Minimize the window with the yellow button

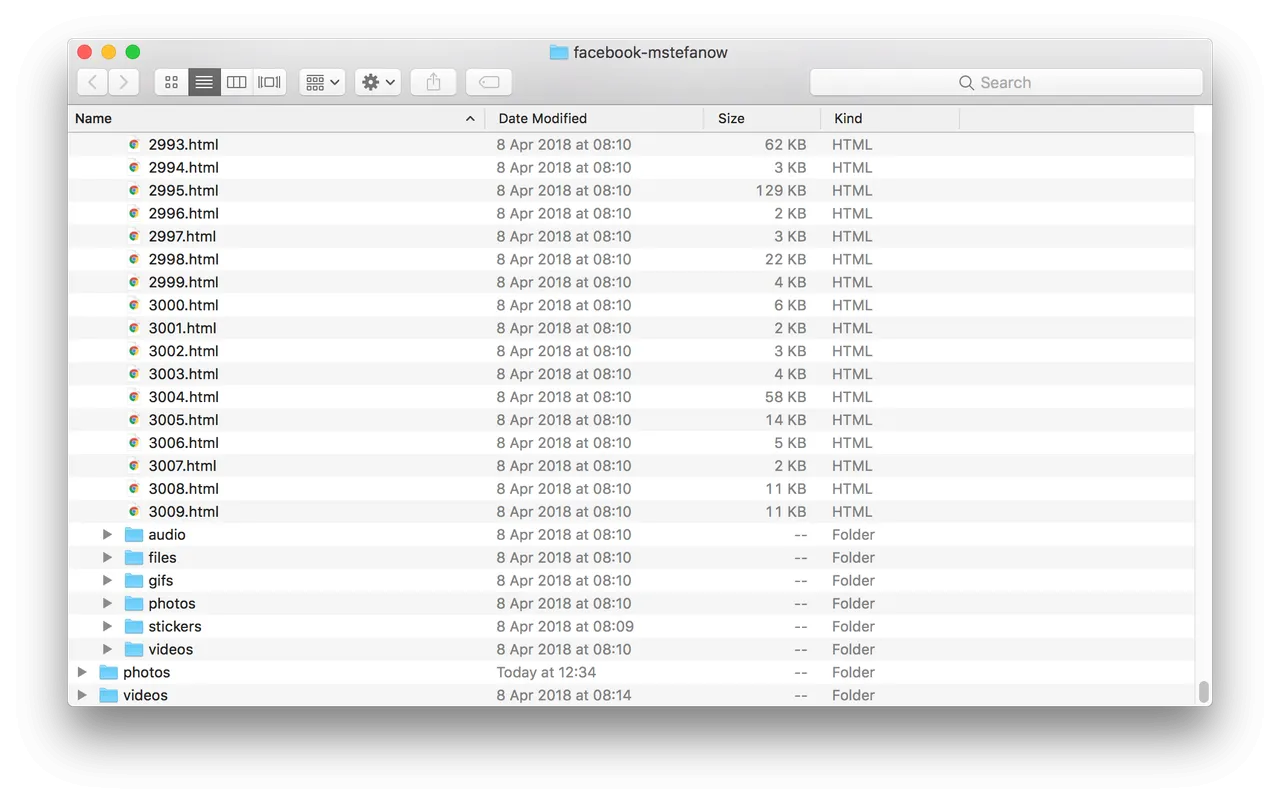(108, 52)
